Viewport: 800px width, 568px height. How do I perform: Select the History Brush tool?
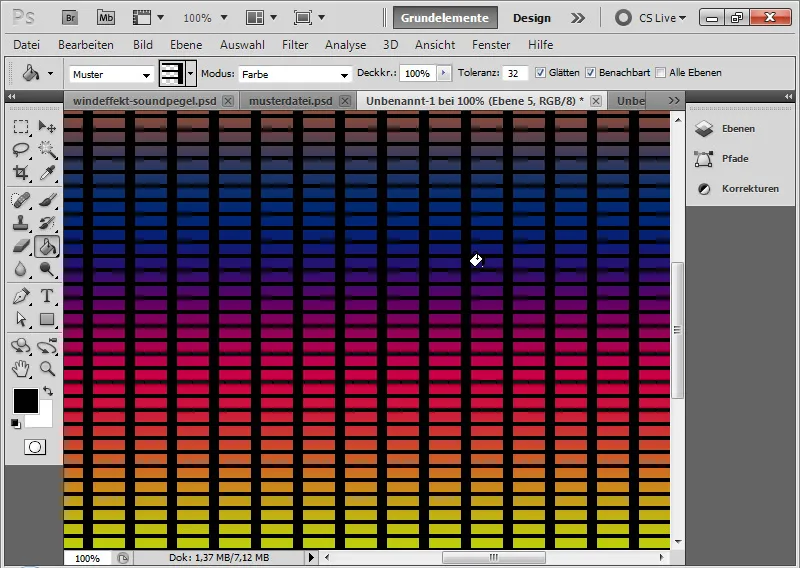(x=47, y=223)
